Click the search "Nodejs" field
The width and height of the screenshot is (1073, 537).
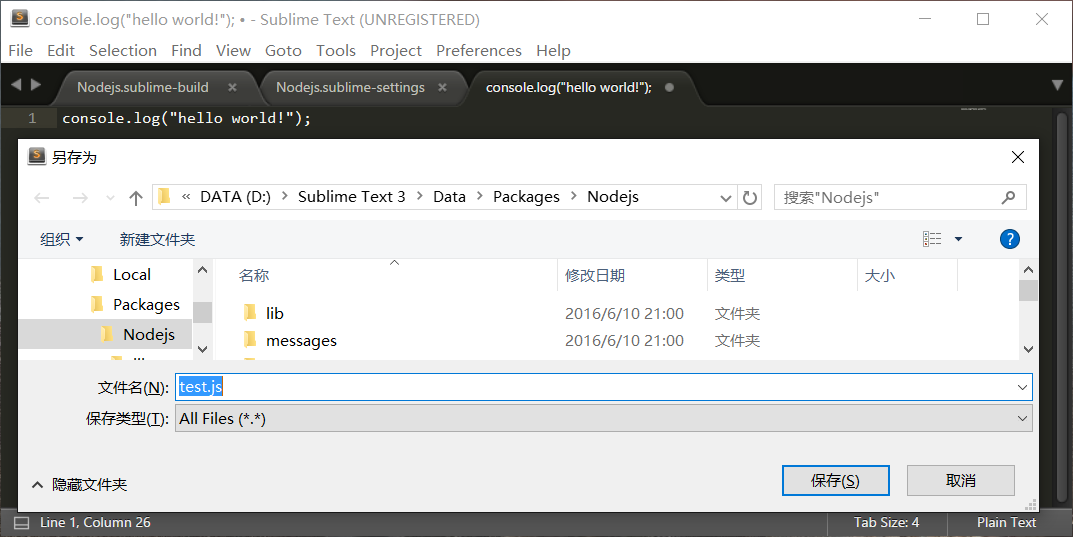pos(900,198)
